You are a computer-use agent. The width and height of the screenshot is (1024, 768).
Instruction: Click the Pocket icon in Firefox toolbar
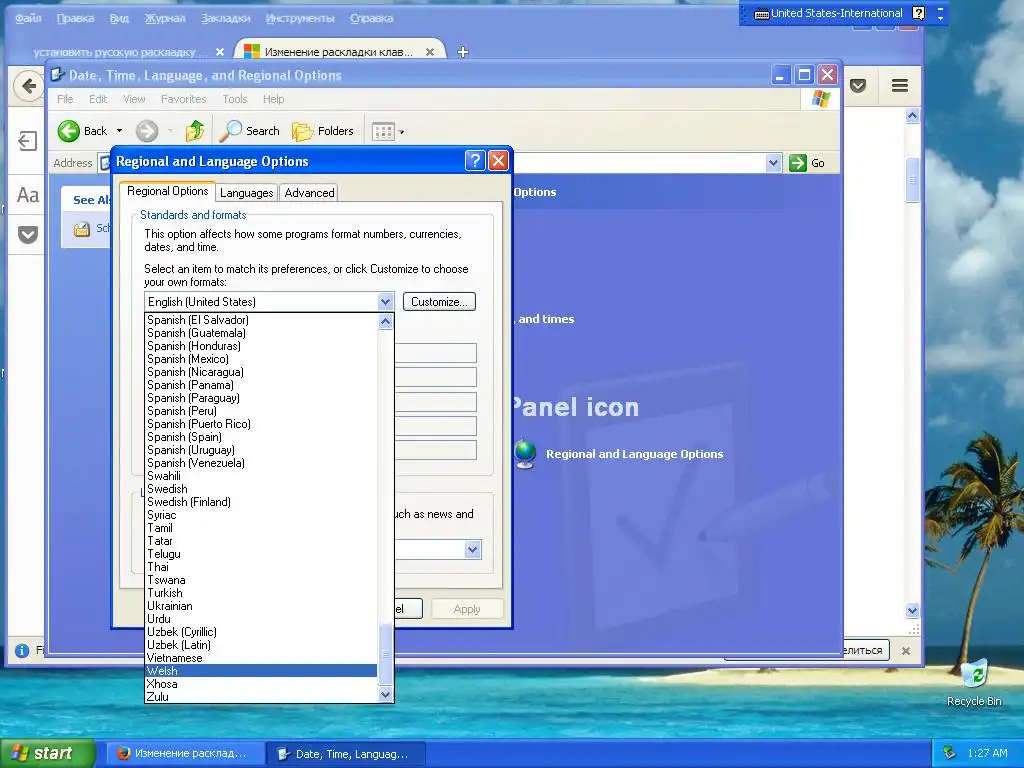coord(858,86)
